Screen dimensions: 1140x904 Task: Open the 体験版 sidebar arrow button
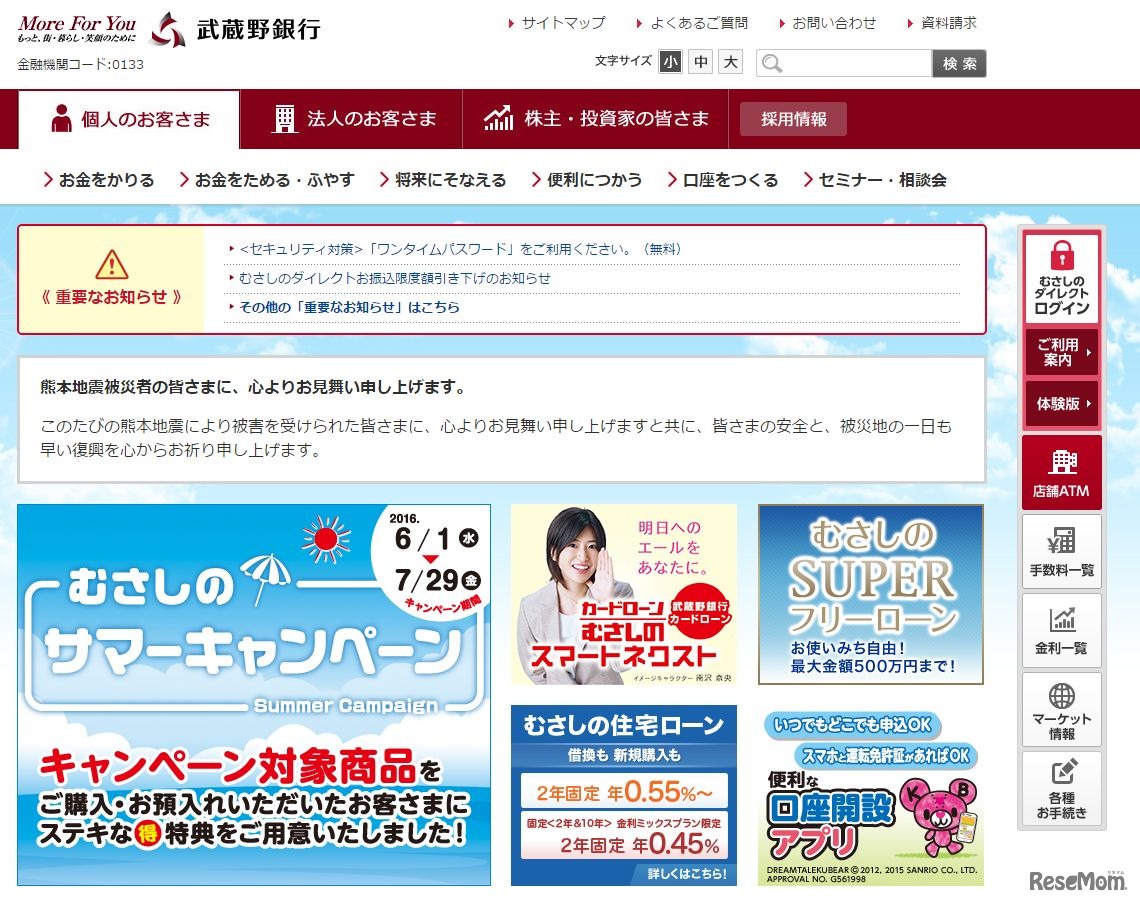click(x=1061, y=404)
